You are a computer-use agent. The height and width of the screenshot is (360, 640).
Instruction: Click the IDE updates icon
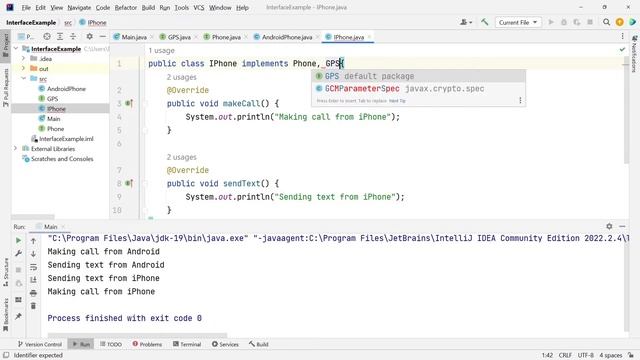[x=620, y=22]
